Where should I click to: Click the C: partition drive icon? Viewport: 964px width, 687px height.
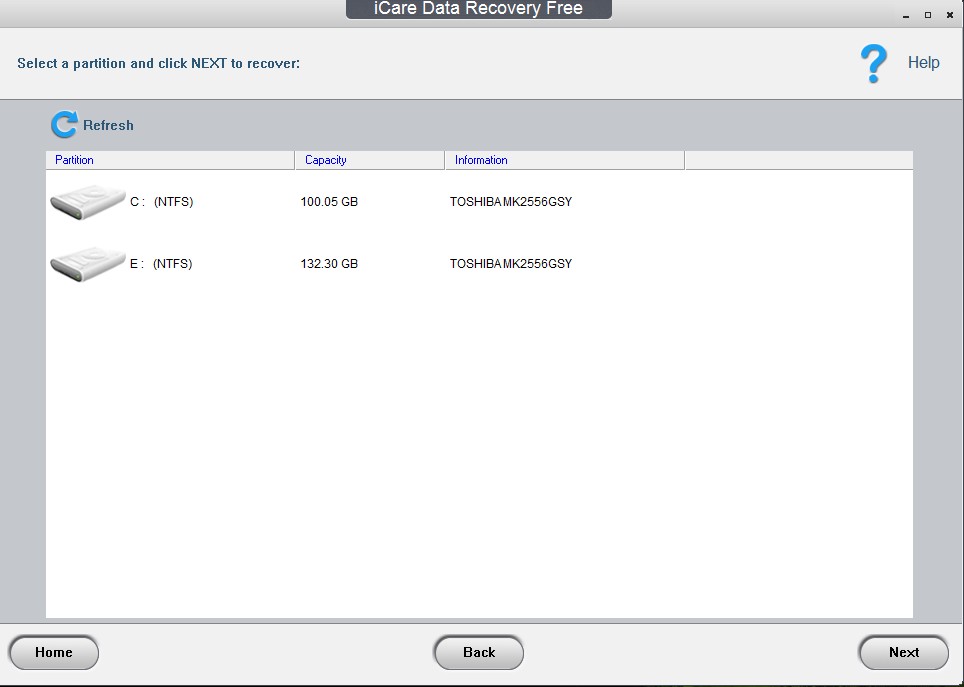(87, 201)
